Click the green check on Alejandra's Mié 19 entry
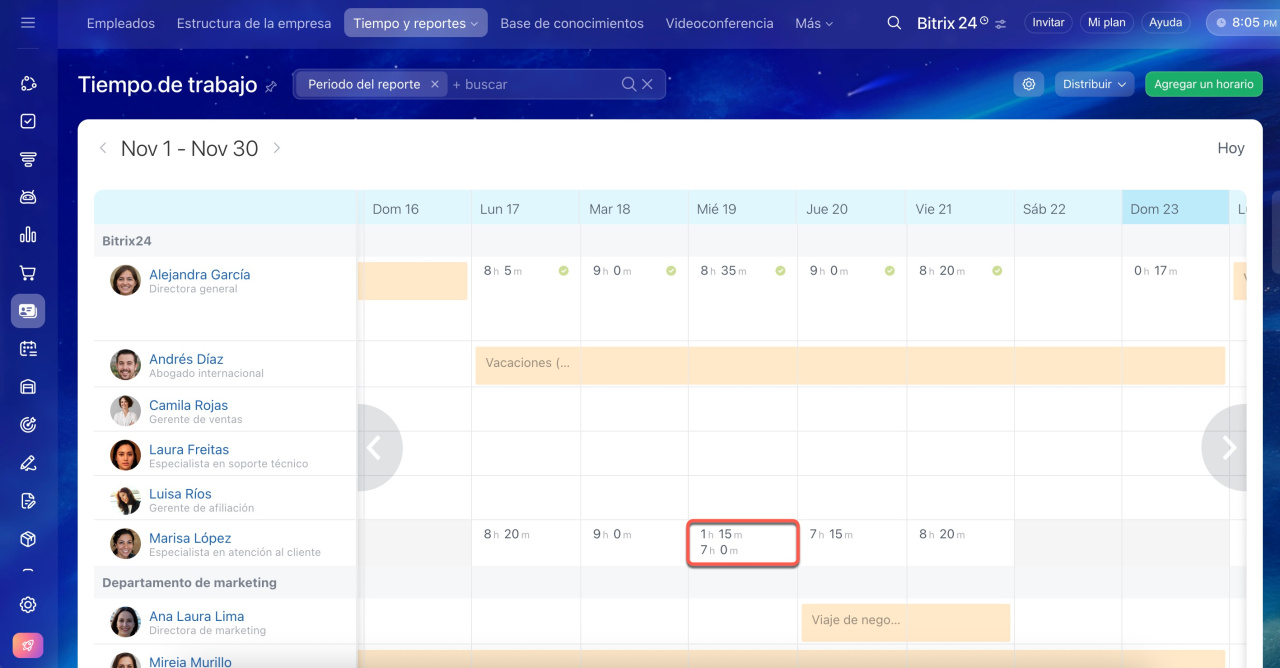1280x668 pixels. pos(780,271)
